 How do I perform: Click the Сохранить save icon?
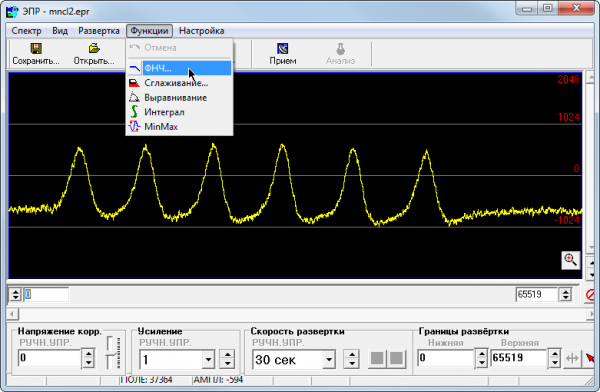tap(36, 48)
